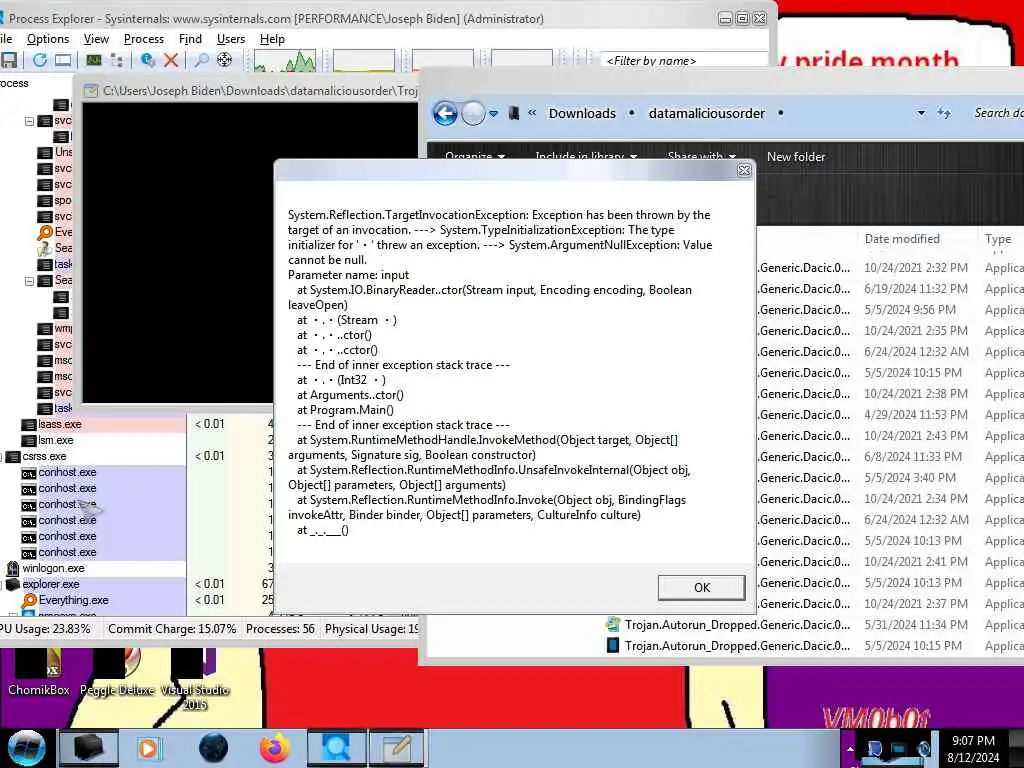Toggle the process tree view icon
Screen dimensions: 1024x768
[117, 60]
